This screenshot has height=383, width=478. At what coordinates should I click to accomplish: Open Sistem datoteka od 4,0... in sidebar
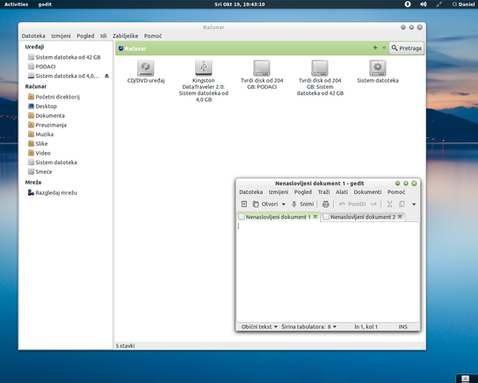point(63,76)
